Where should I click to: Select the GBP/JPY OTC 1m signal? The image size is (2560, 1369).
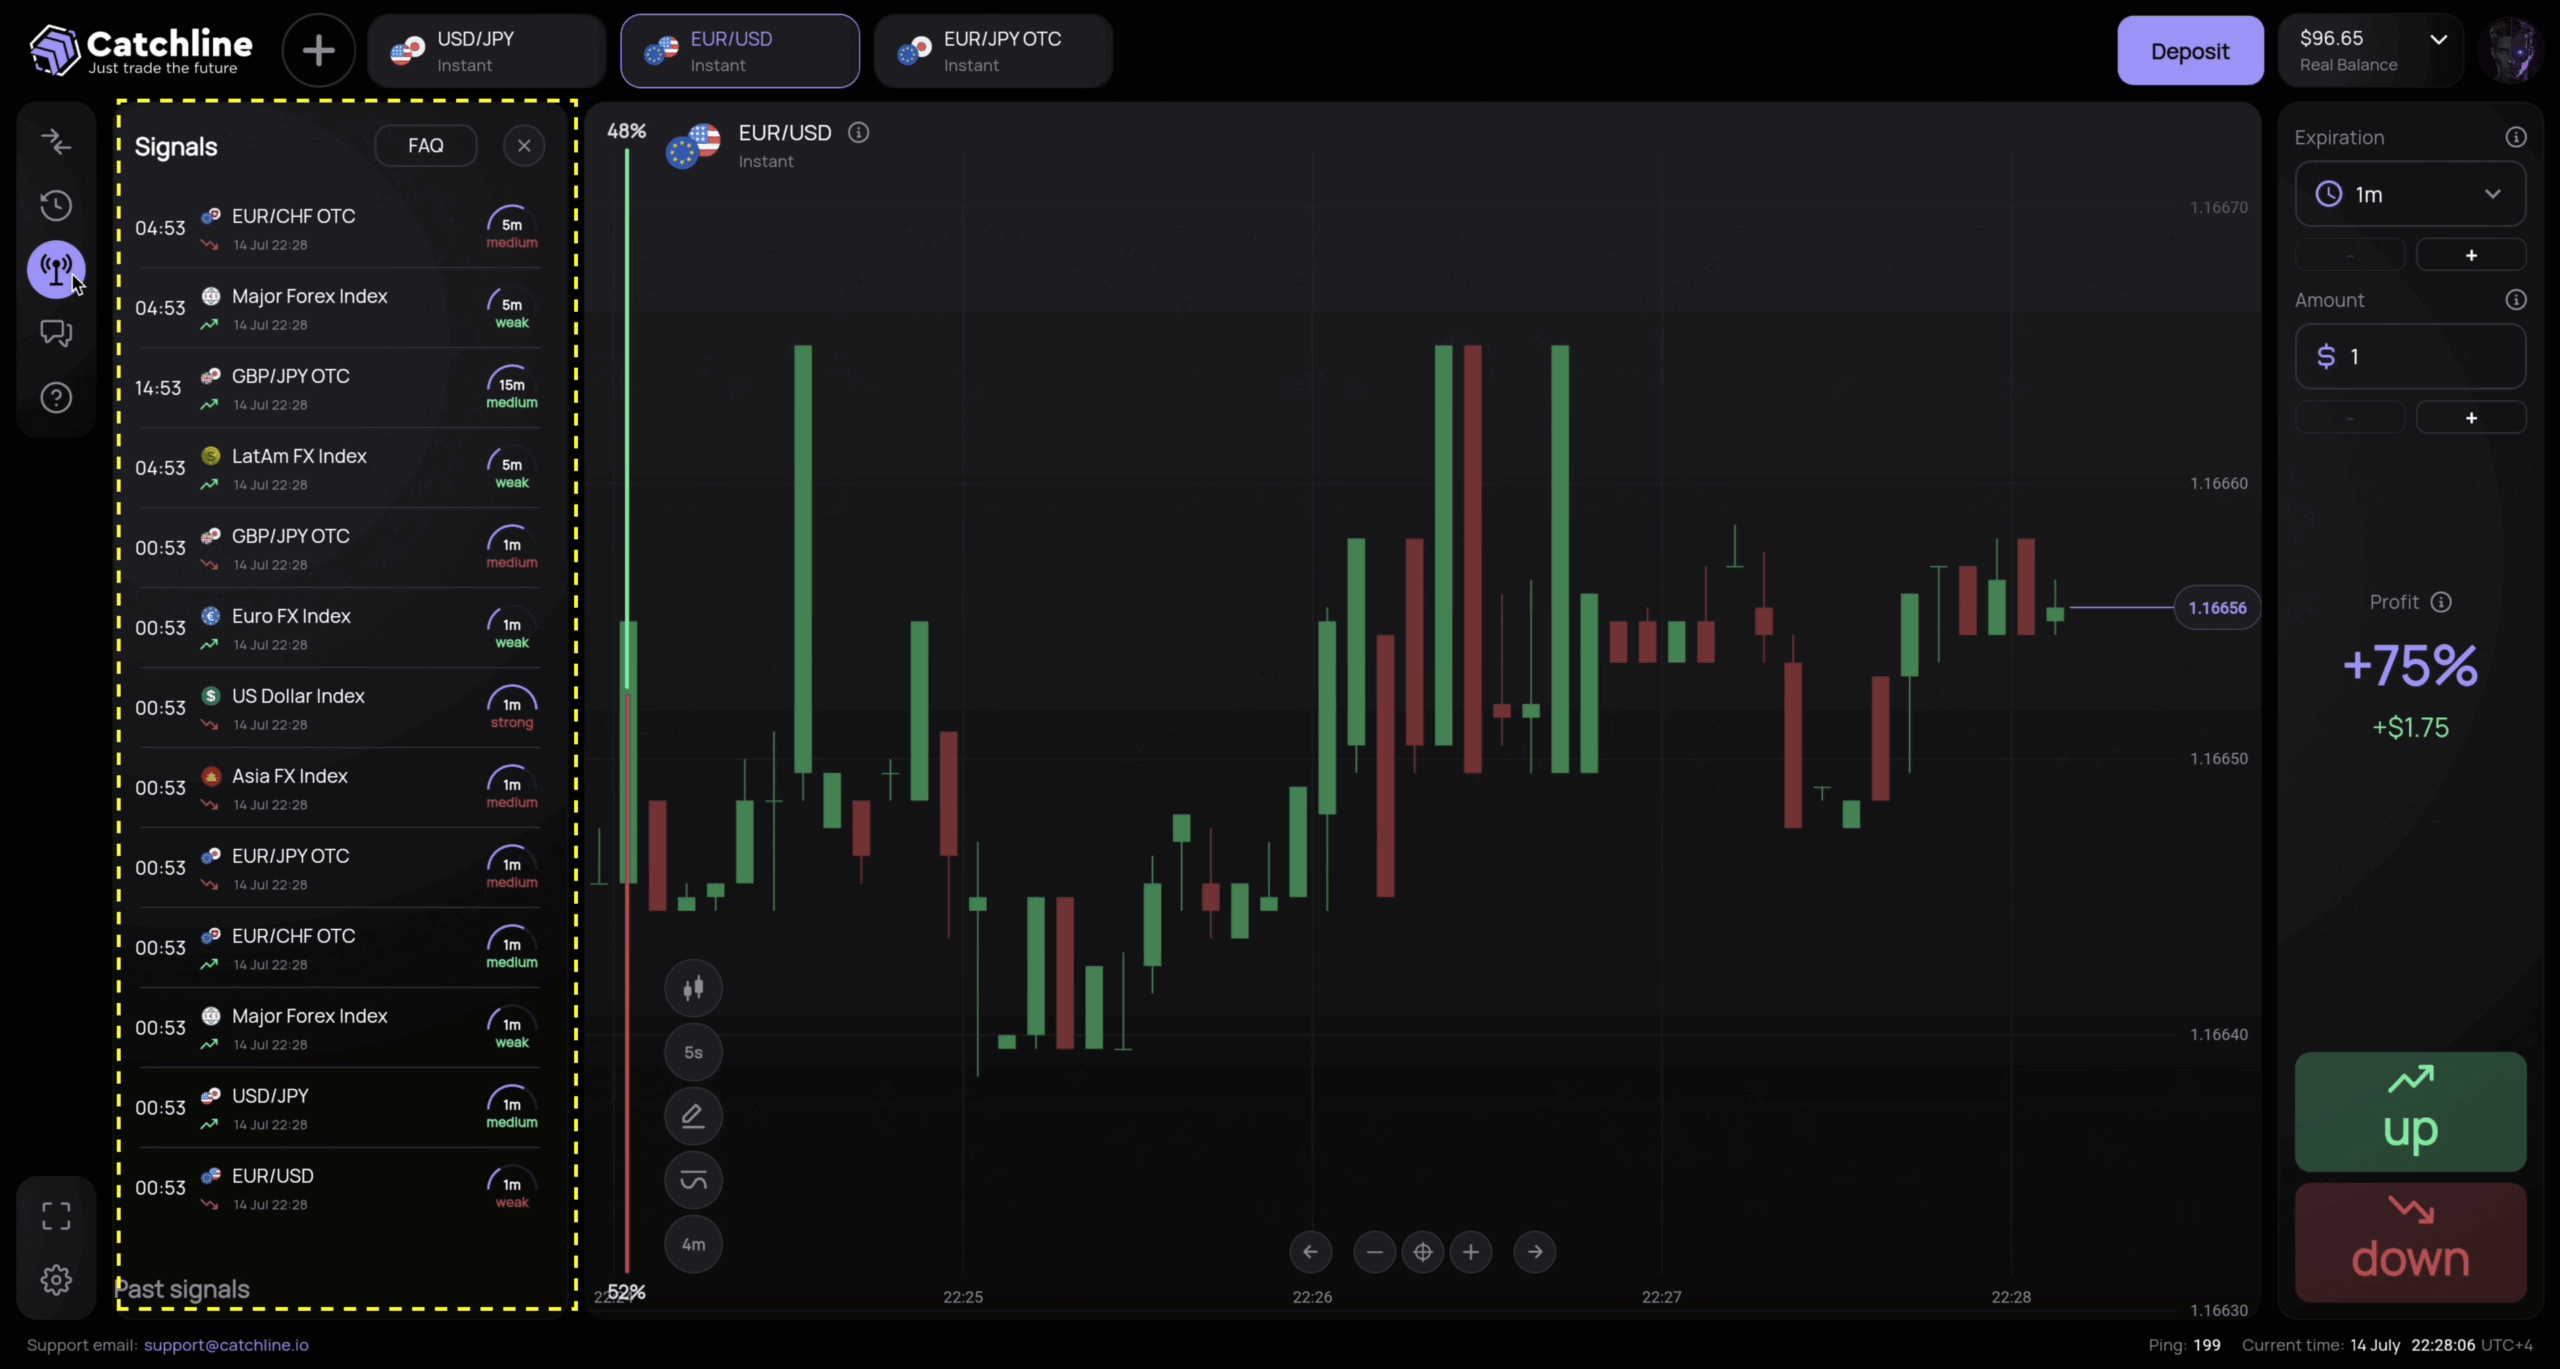(x=338, y=548)
